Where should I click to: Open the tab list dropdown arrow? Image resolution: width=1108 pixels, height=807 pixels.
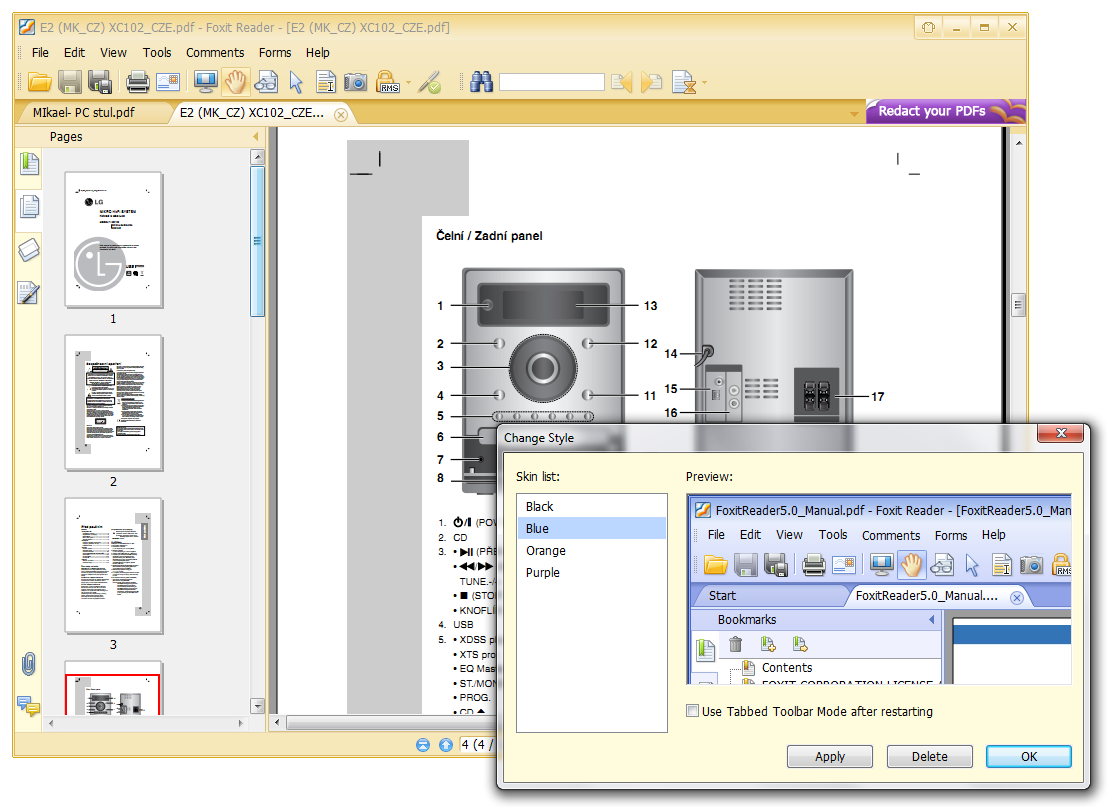(854, 114)
